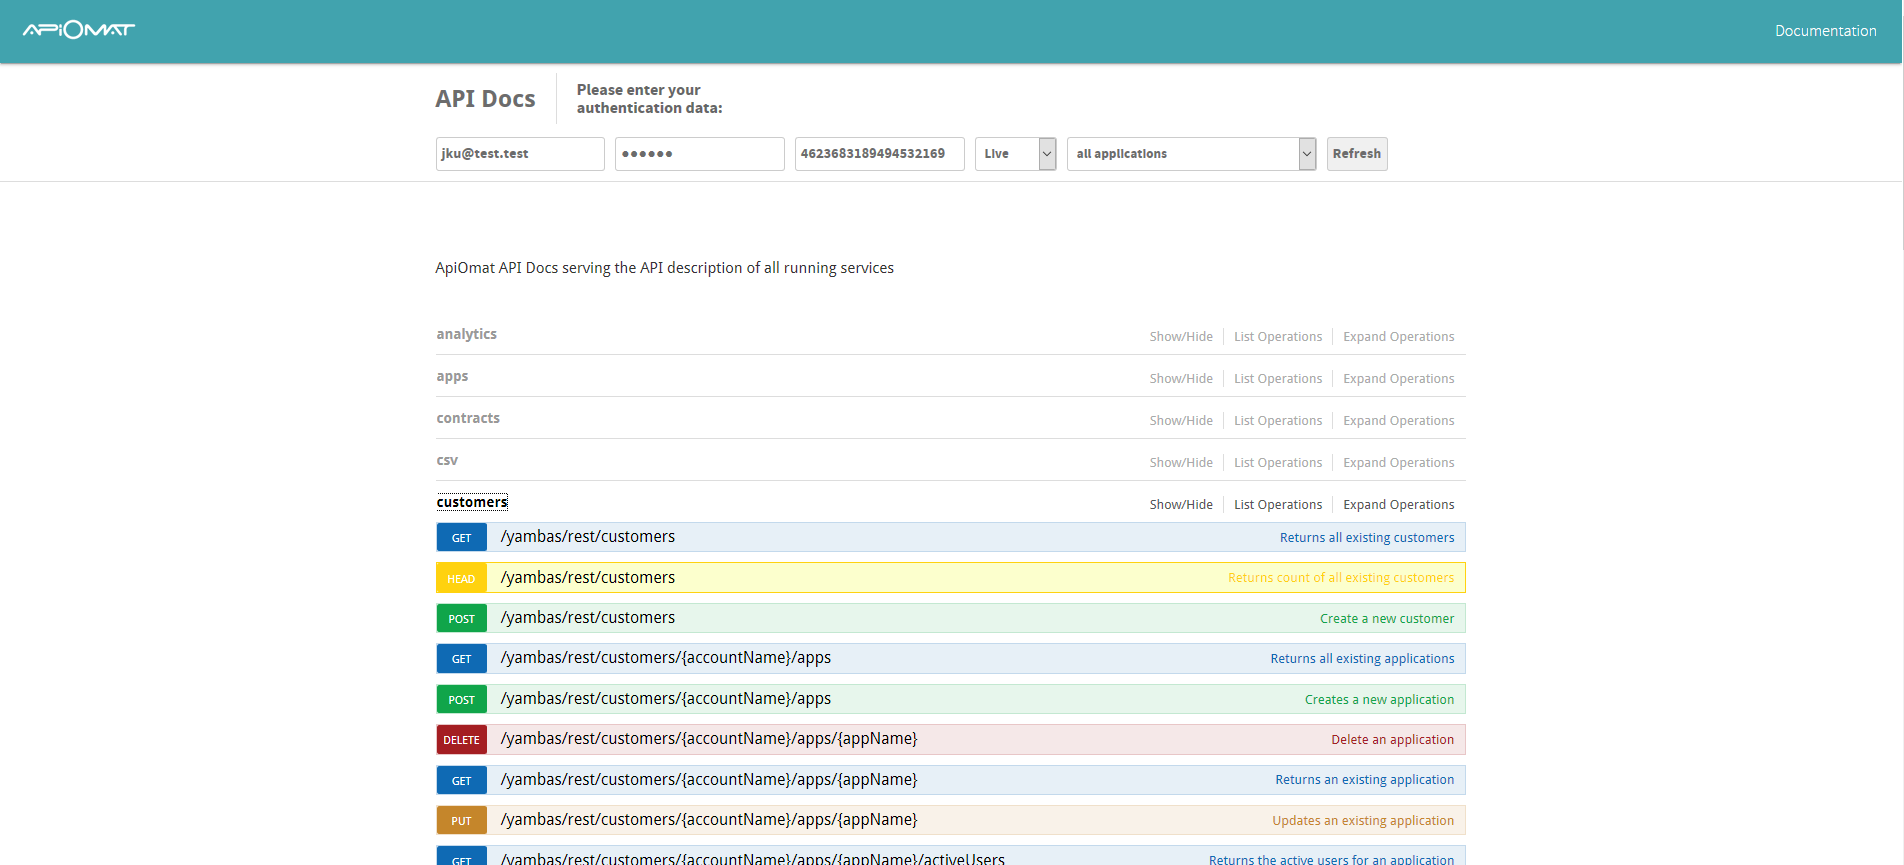Click Expand Operations for analytics
Image resolution: width=1904 pixels, height=865 pixels.
pos(1399,337)
